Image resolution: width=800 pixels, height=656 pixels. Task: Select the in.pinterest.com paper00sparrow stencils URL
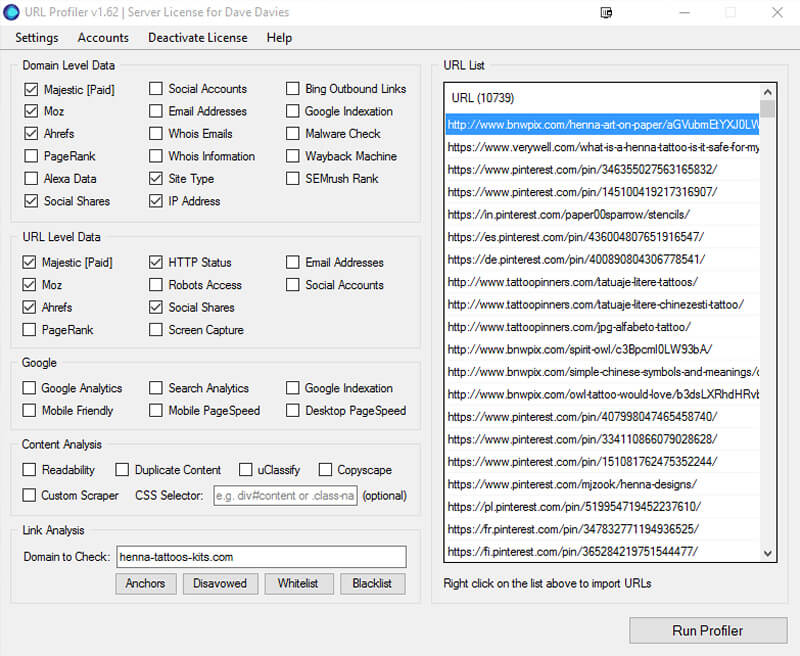[602, 215]
